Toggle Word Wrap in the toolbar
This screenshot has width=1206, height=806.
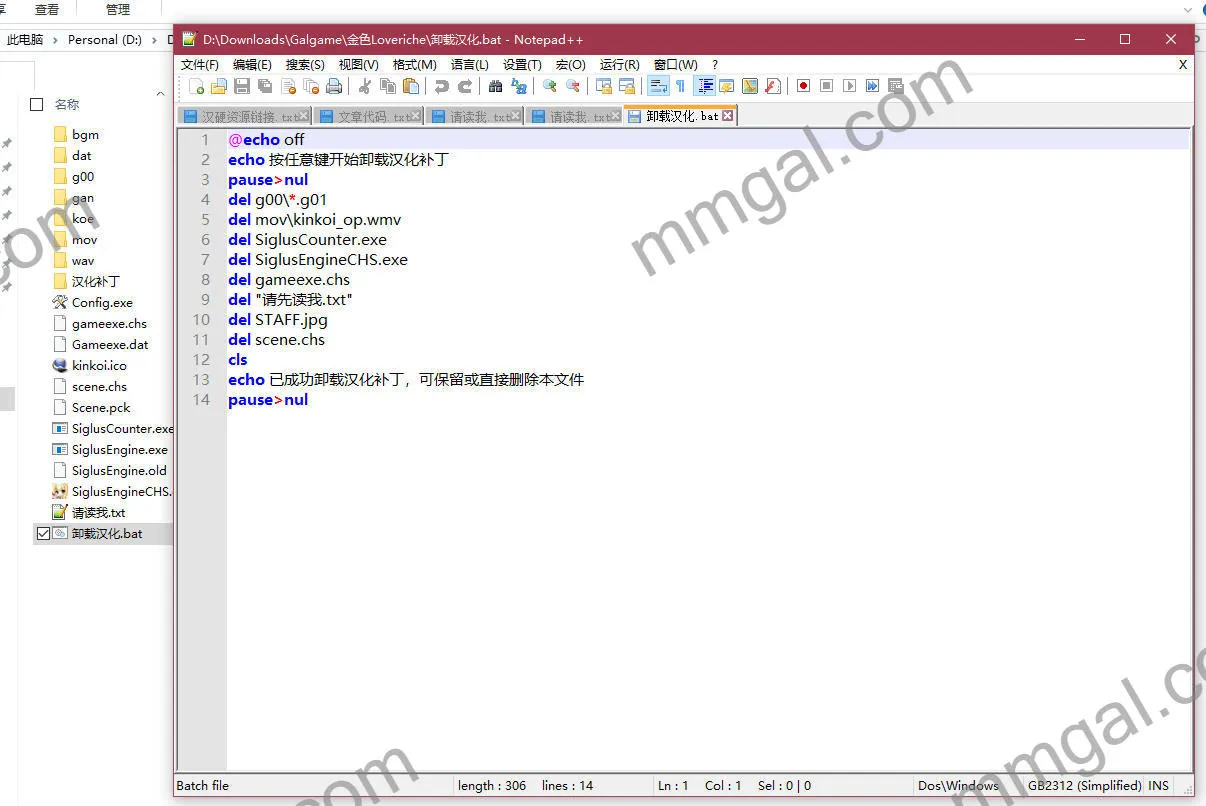[658, 86]
